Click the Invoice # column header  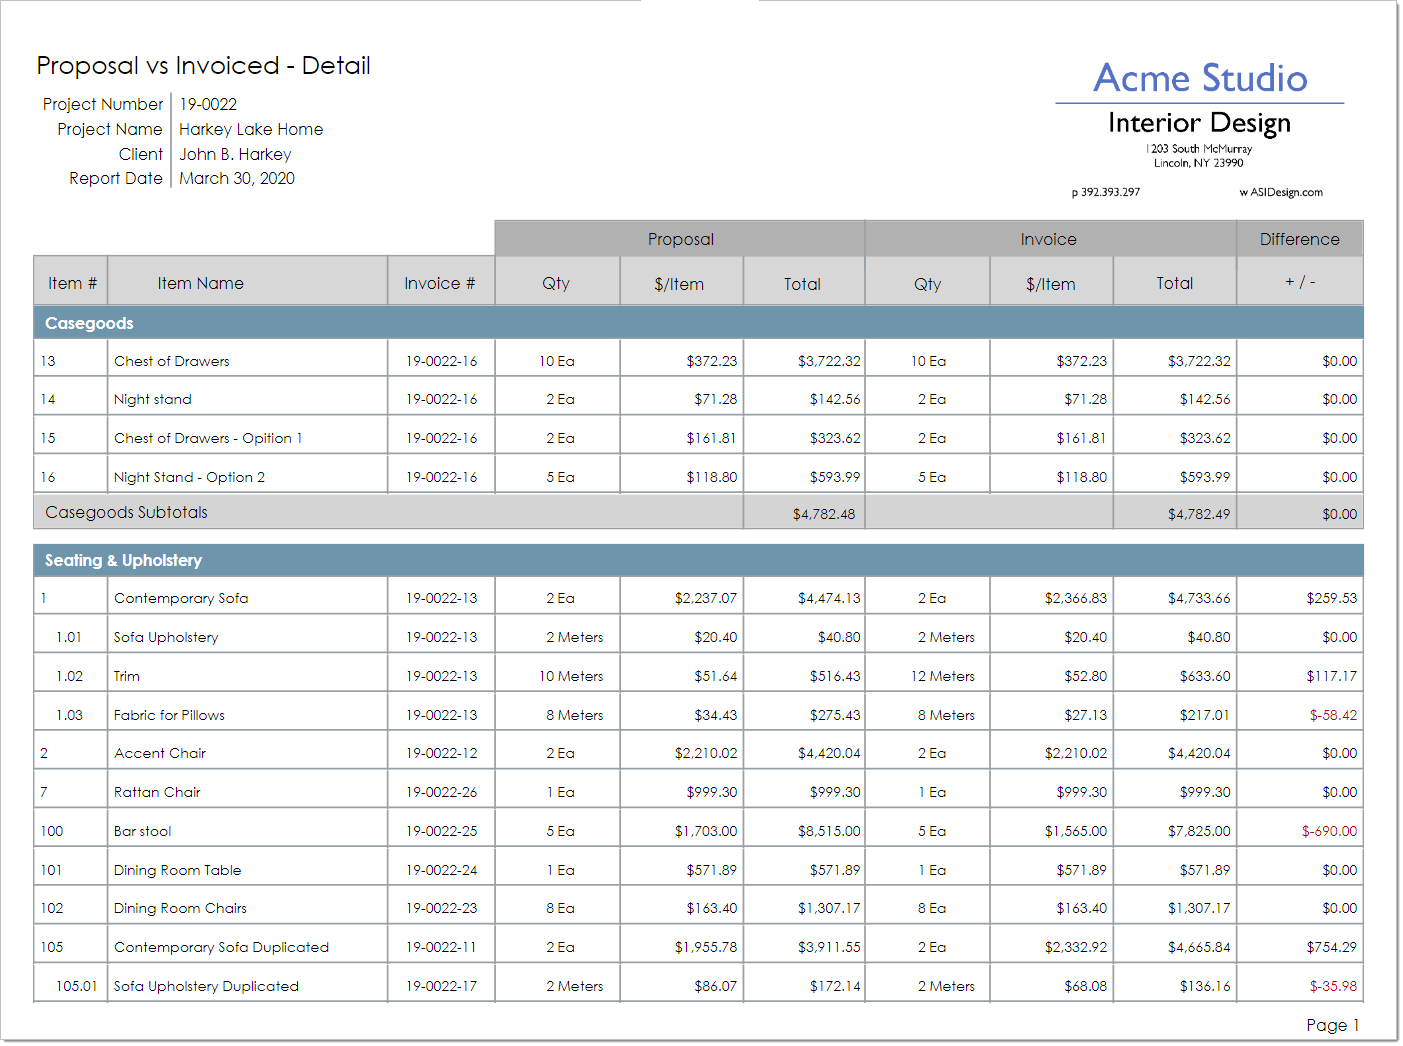(440, 283)
